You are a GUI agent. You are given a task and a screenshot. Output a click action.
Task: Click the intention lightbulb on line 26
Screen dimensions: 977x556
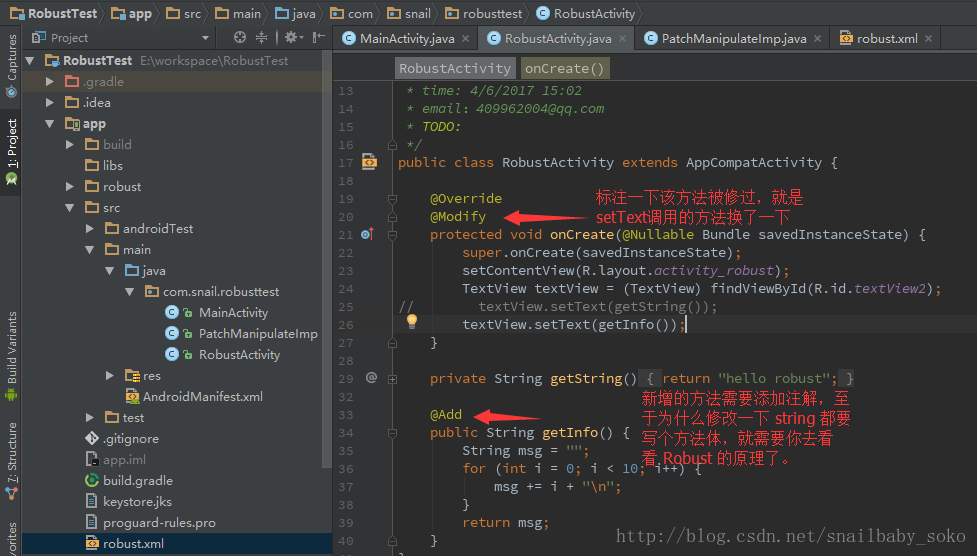(412, 321)
